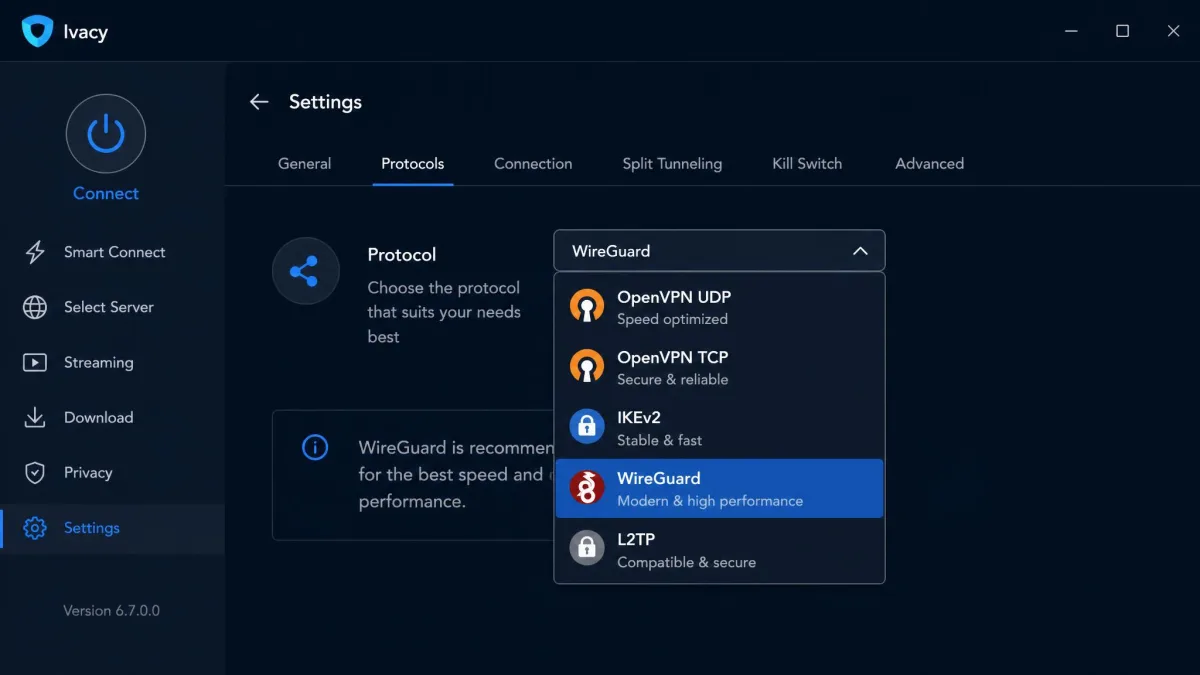Image resolution: width=1200 pixels, height=675 pixels.
Task: Click the 'Secure & reliable' description
Action: coord(672,379)
